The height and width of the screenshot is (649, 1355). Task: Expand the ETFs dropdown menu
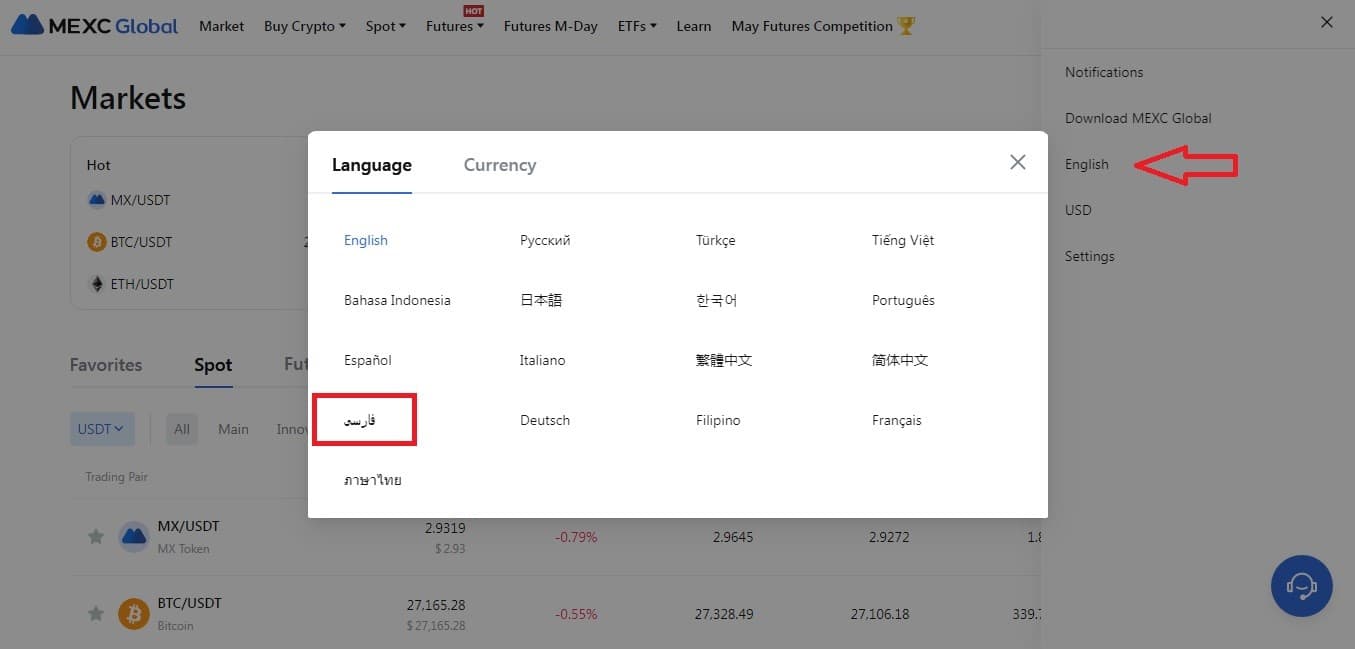[637, 26]
